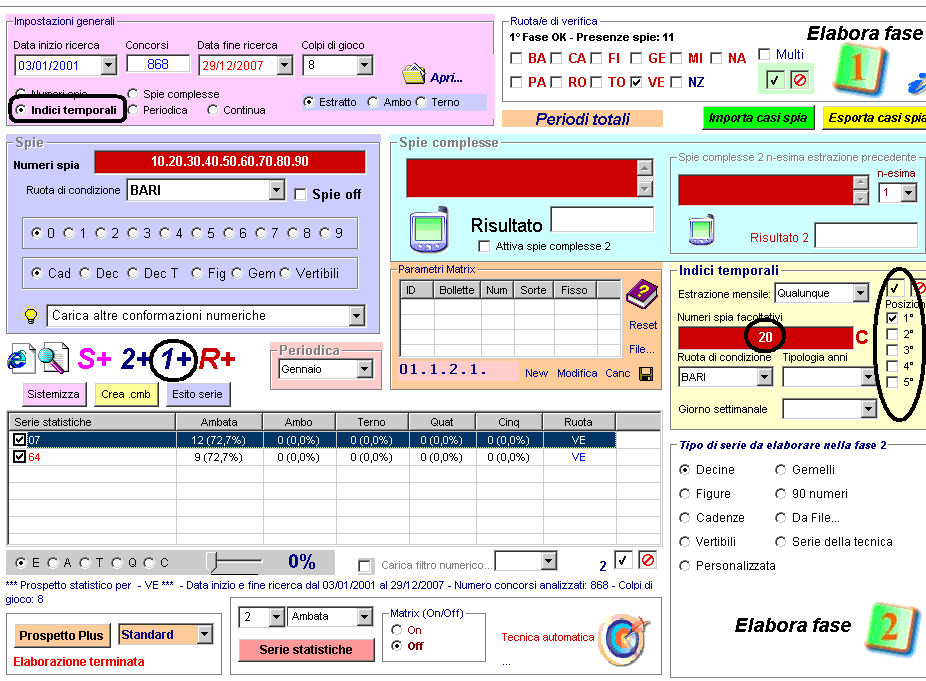Open the magnifier preview icon
Viewport: 926px width, 681px height.
click(x=53, y=358)
